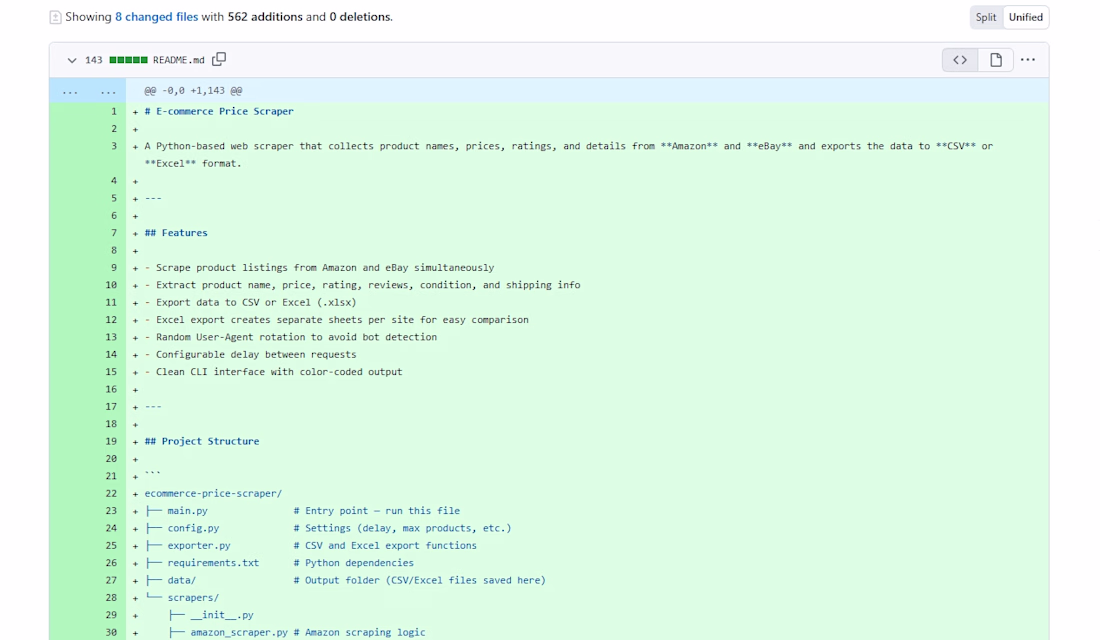Collapse the README.md file diff

72,60
